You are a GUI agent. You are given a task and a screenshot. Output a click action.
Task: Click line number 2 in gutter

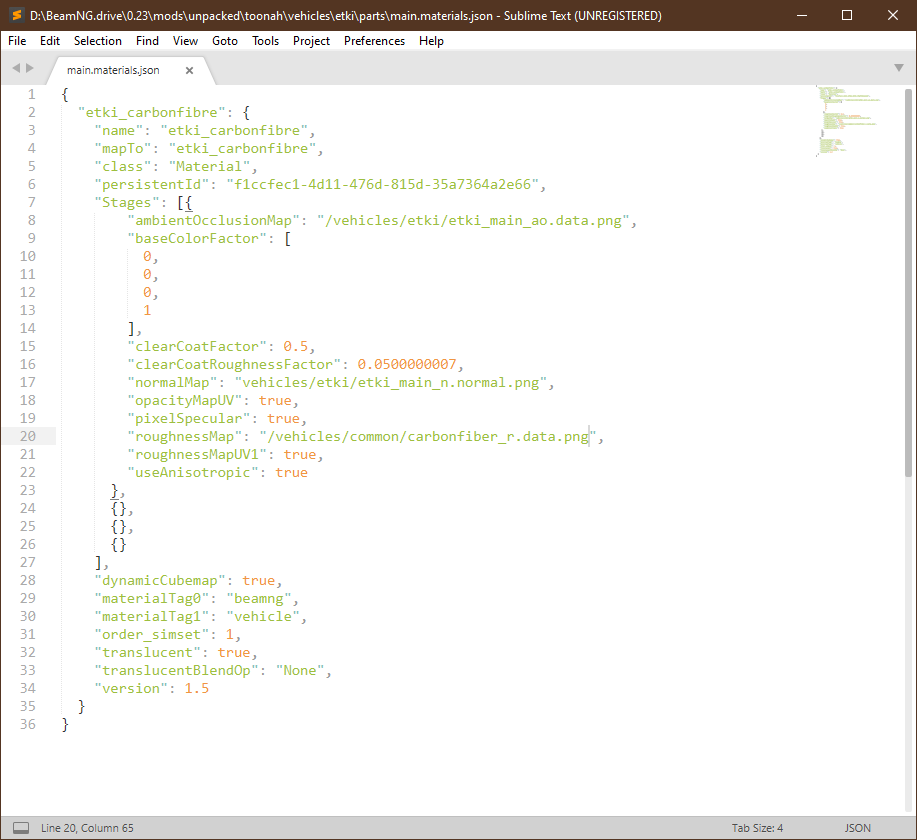click(x=32, y=112)
